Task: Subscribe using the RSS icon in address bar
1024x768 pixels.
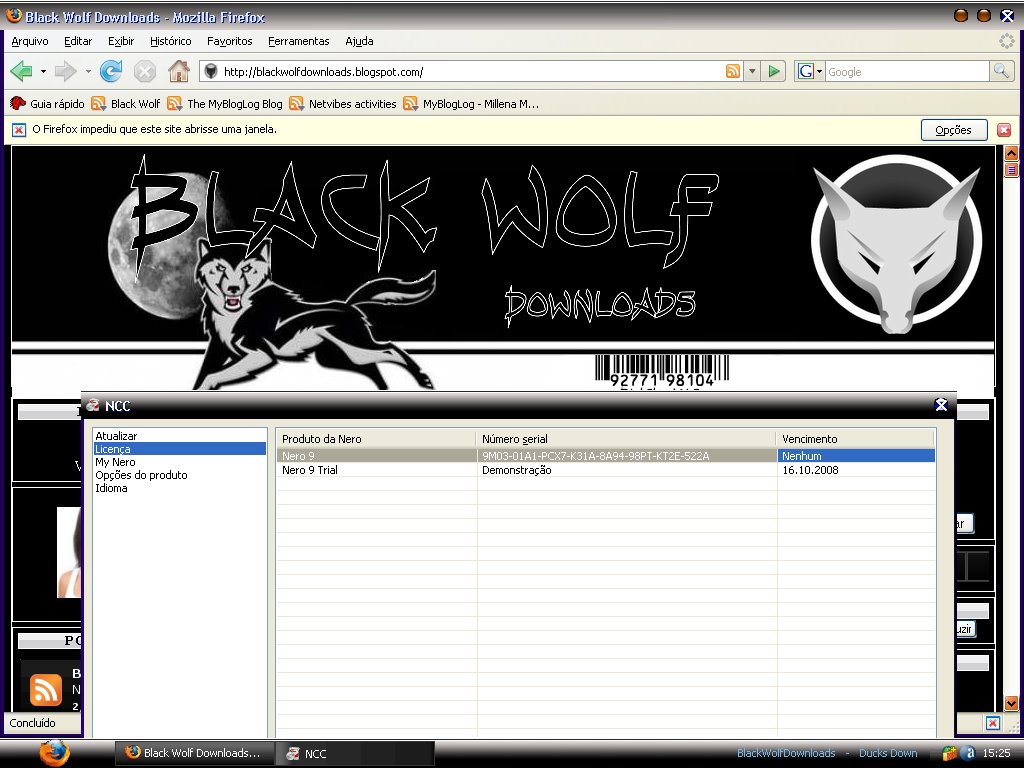Action: [x=733, y=71]
